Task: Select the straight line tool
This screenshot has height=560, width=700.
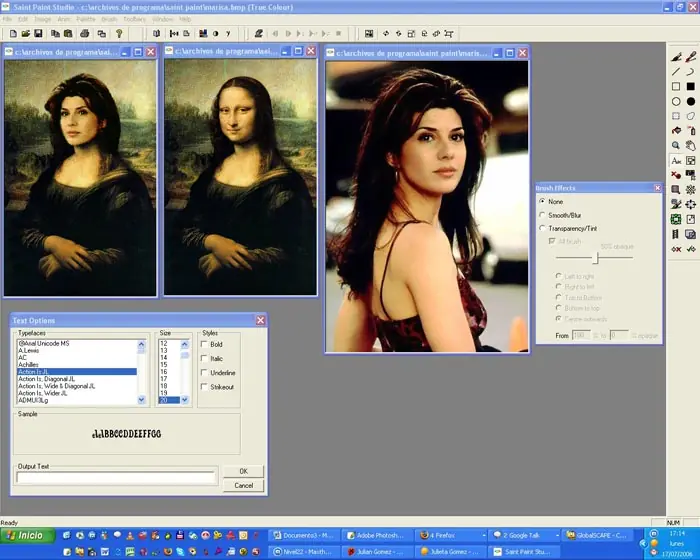Action: (x=676, y=72)
